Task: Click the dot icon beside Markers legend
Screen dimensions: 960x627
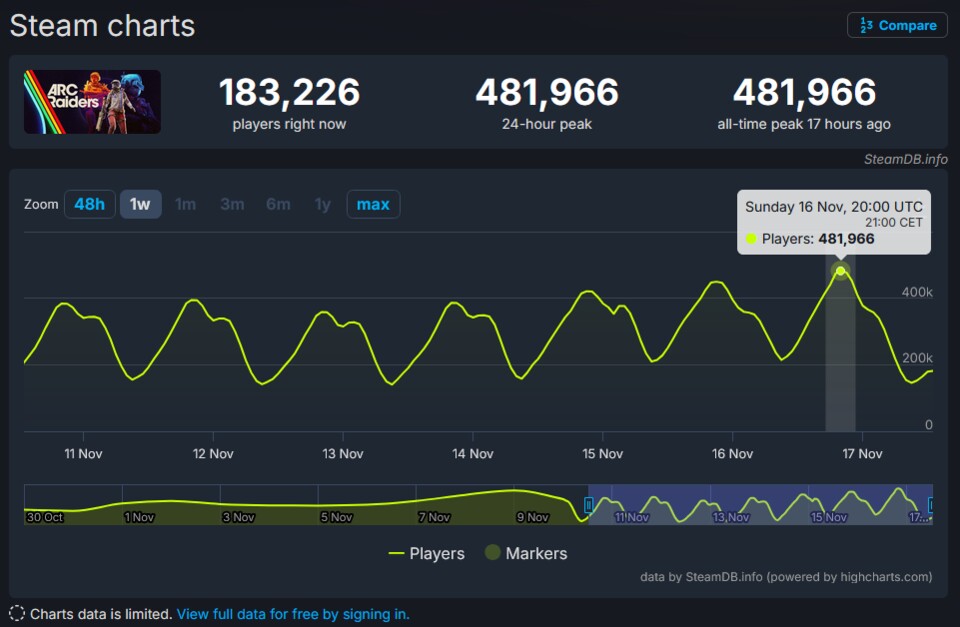Action: [x=493, y=553]
